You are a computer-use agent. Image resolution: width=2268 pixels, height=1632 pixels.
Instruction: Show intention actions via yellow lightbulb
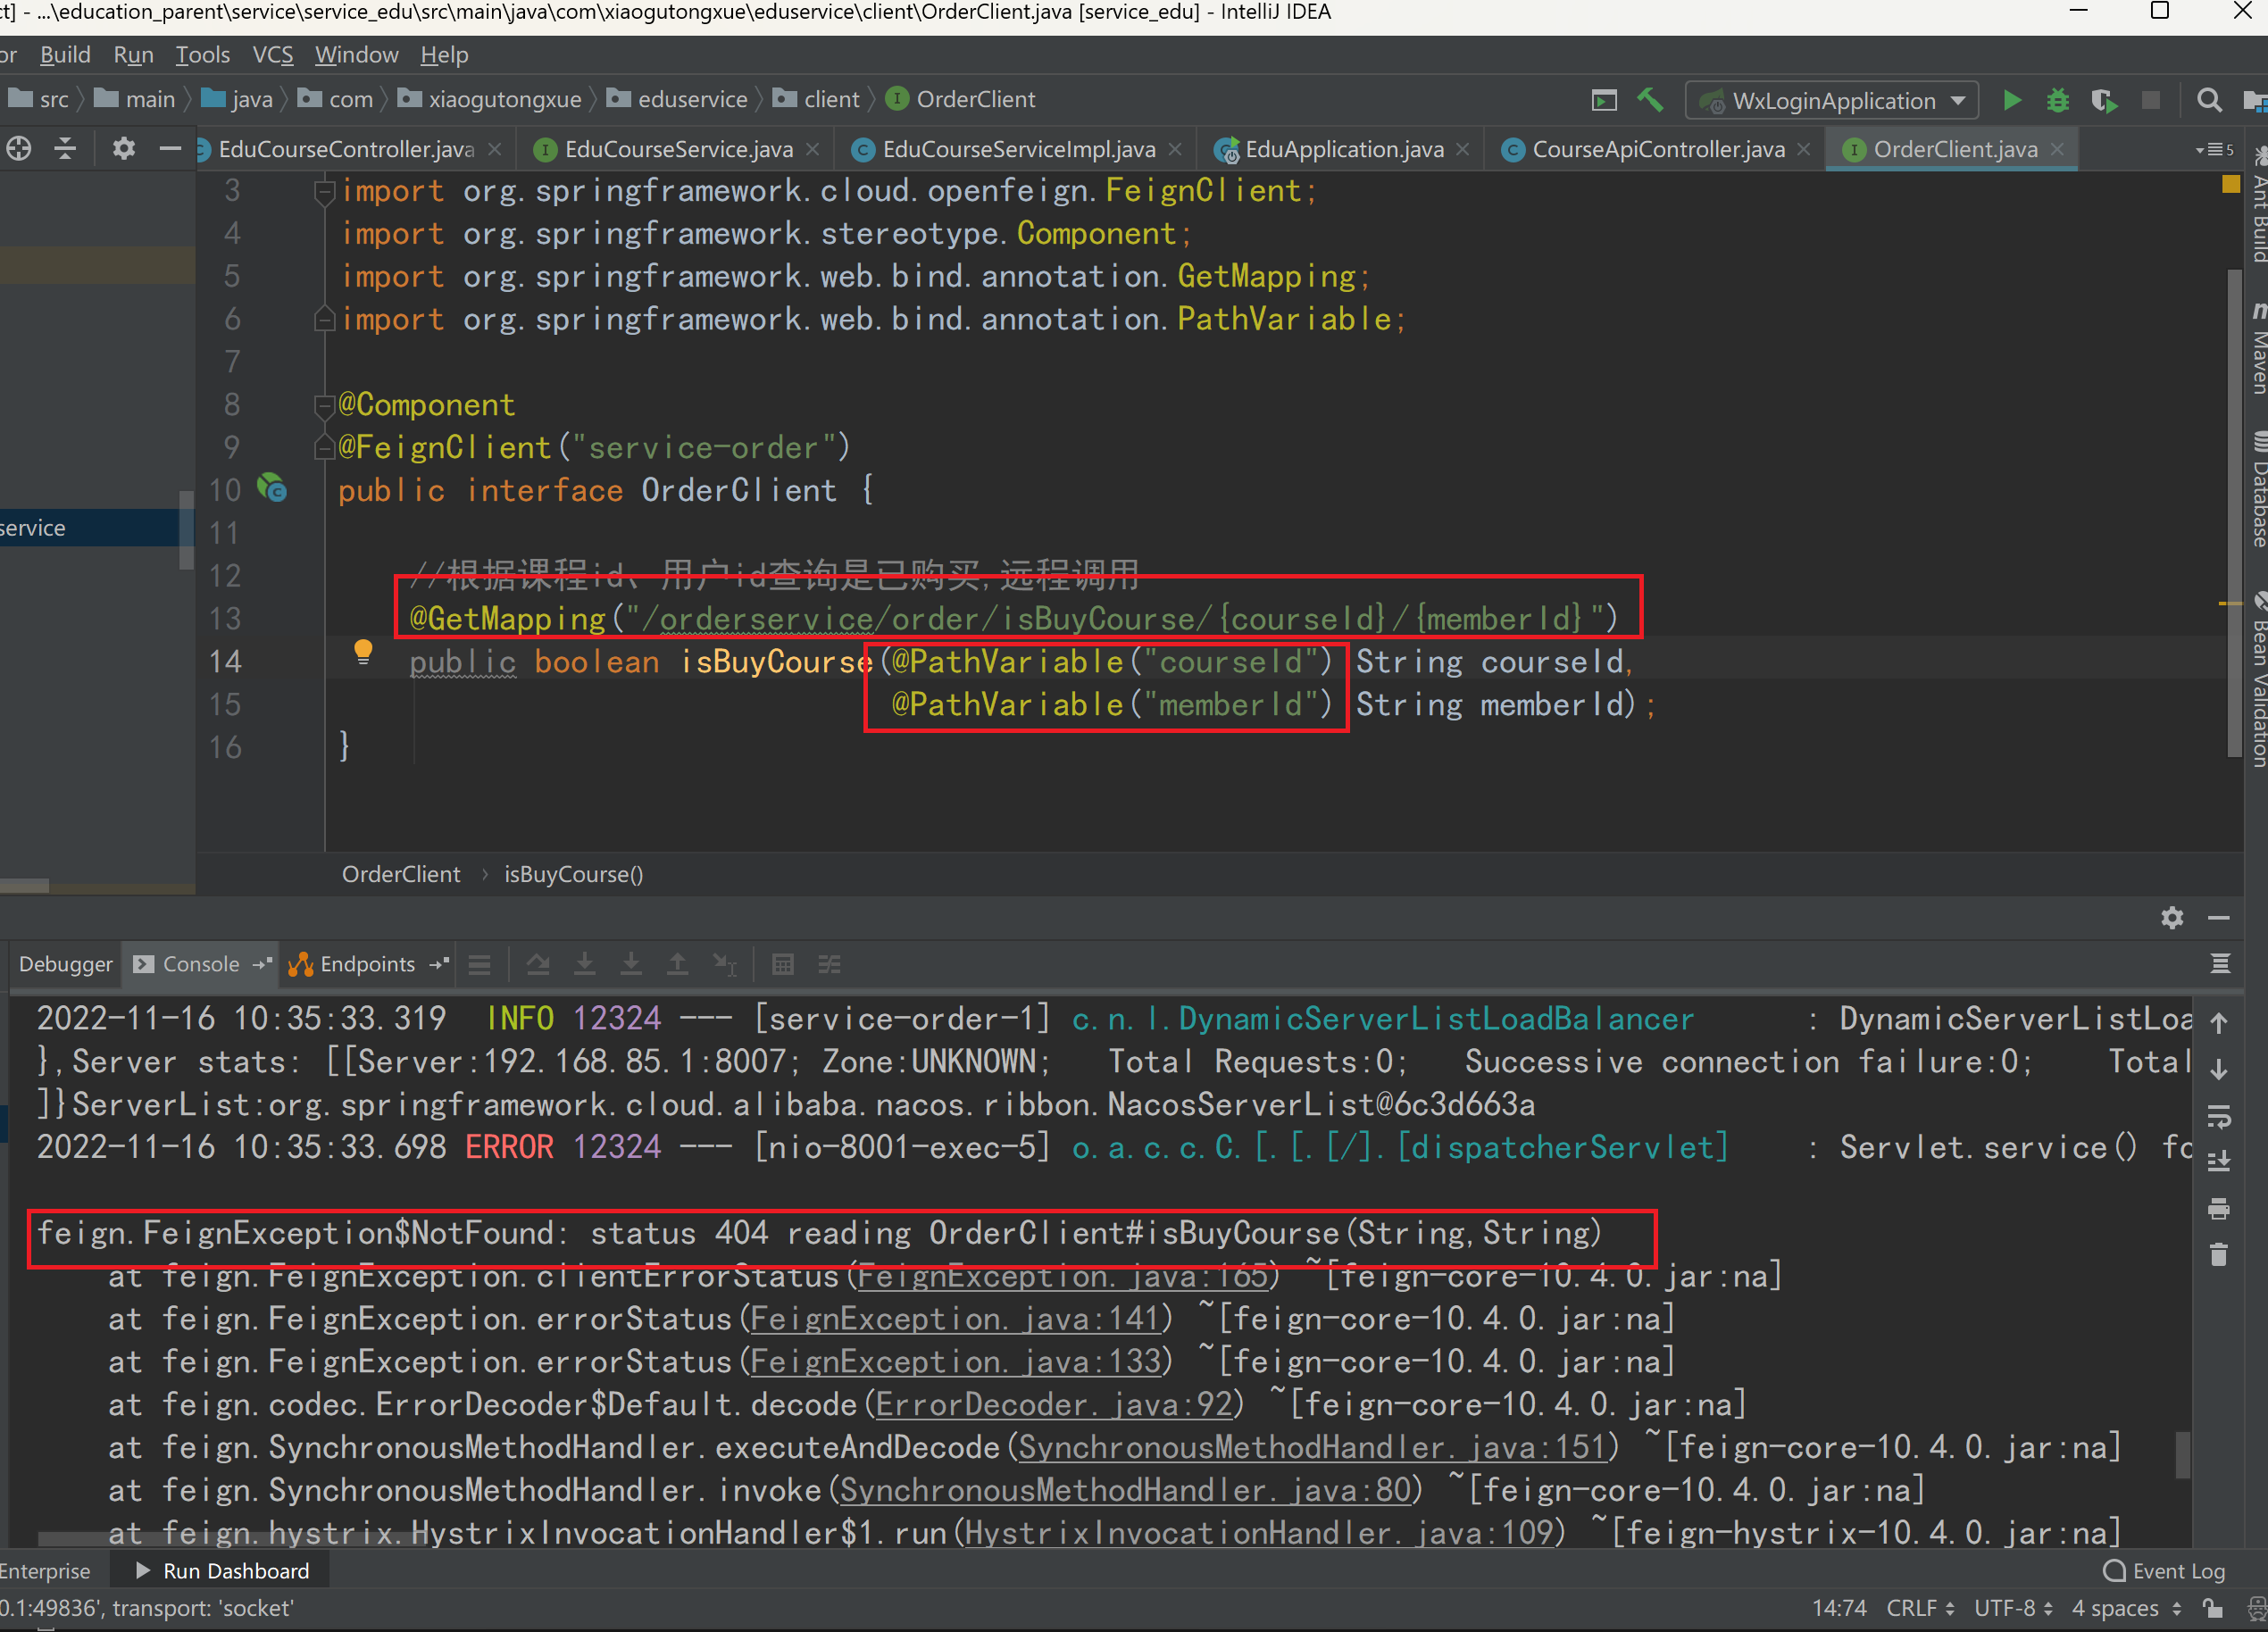click(363, 653)
